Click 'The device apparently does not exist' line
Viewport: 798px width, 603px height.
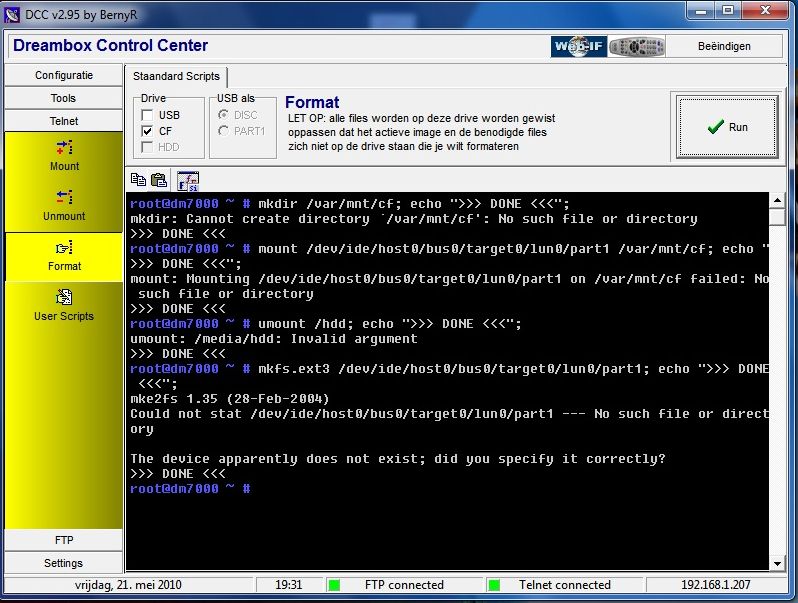pos(398,458)
